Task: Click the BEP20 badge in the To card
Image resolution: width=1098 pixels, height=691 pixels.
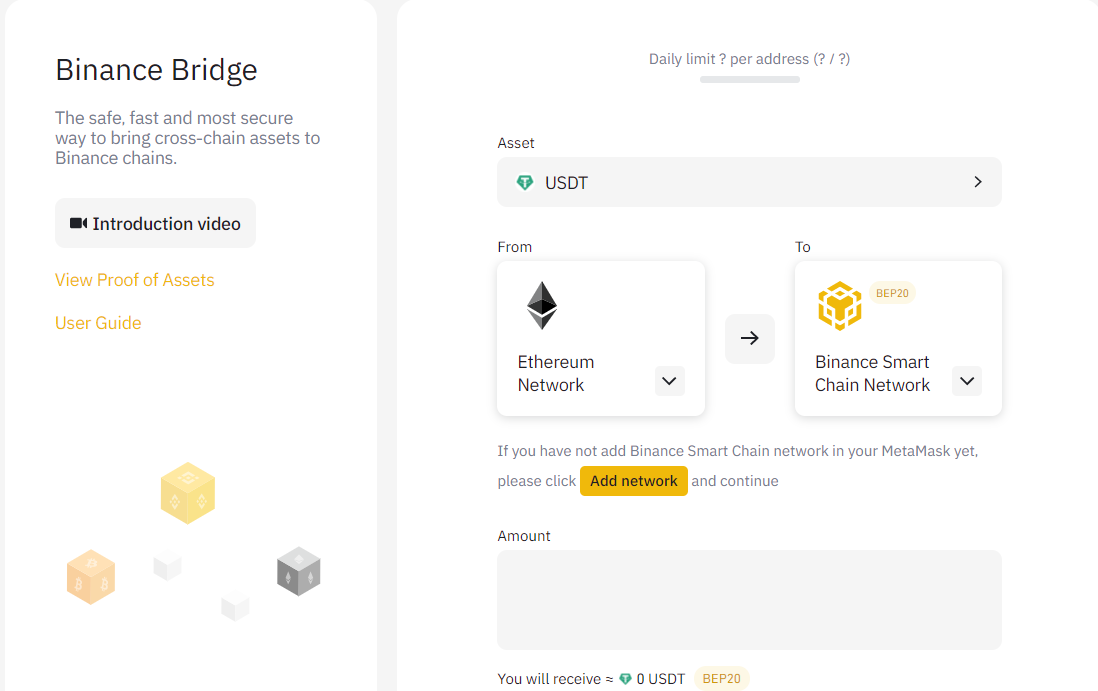Action: click(x=892, y=293)
